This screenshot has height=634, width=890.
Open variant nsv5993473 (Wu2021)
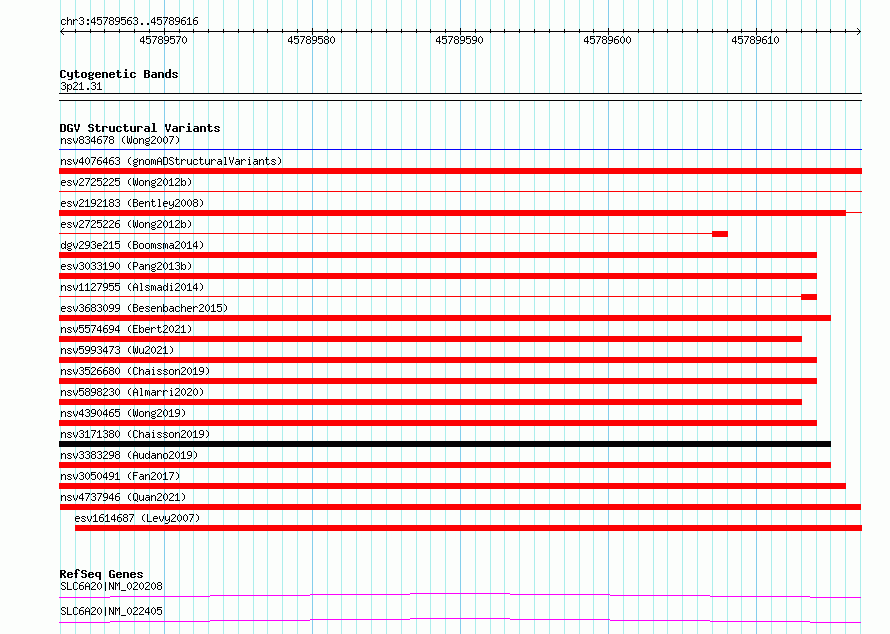(117, 350)
